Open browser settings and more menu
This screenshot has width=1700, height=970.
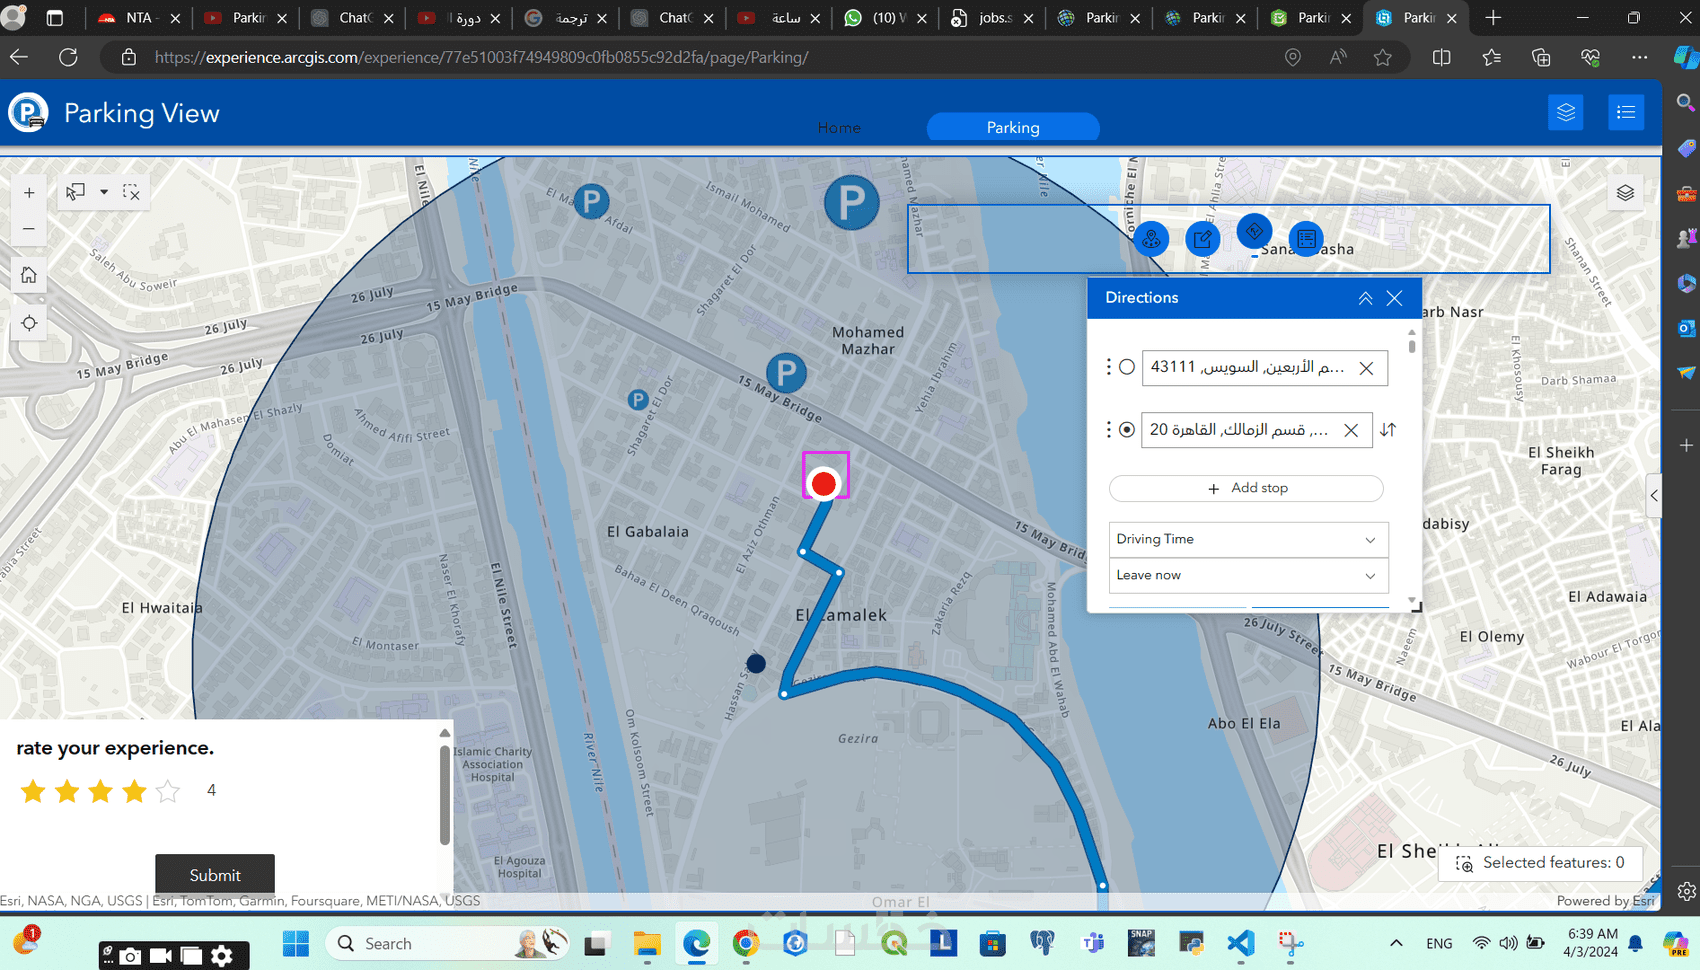[1639, 57]
